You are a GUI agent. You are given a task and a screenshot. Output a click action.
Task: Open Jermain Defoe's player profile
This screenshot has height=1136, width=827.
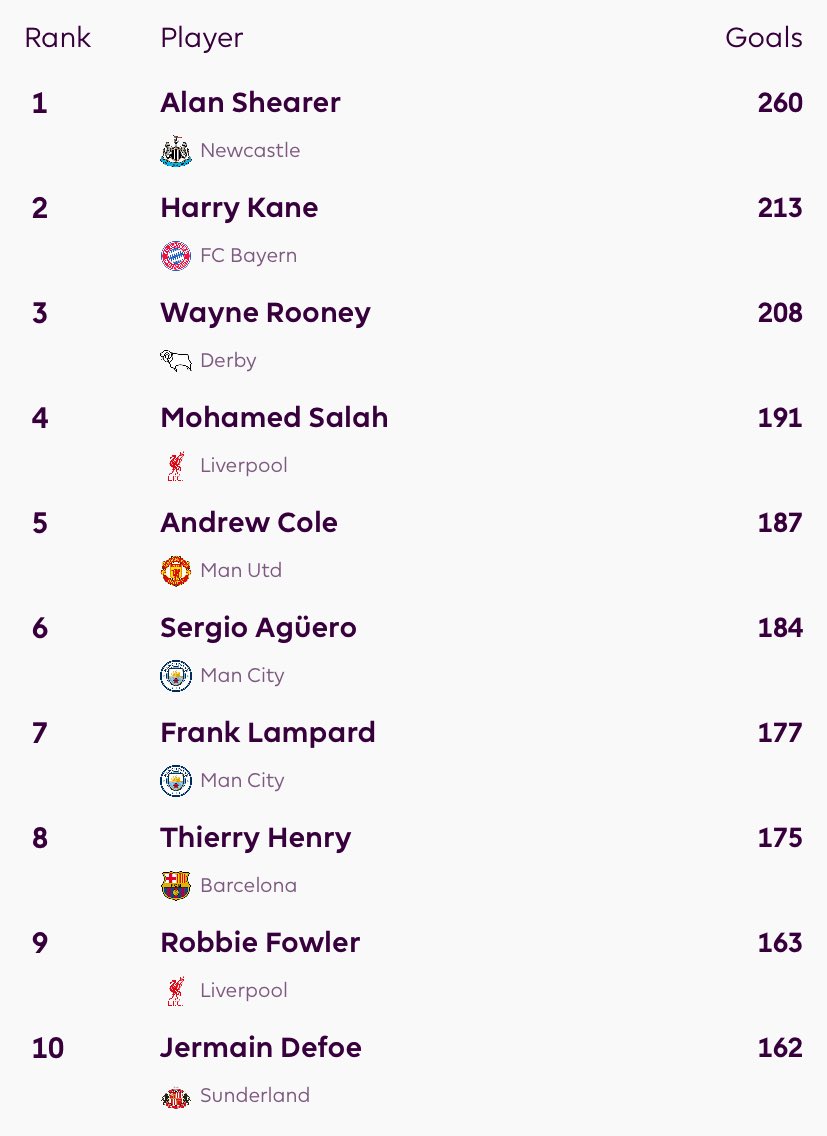click(x=260, y=1048)
